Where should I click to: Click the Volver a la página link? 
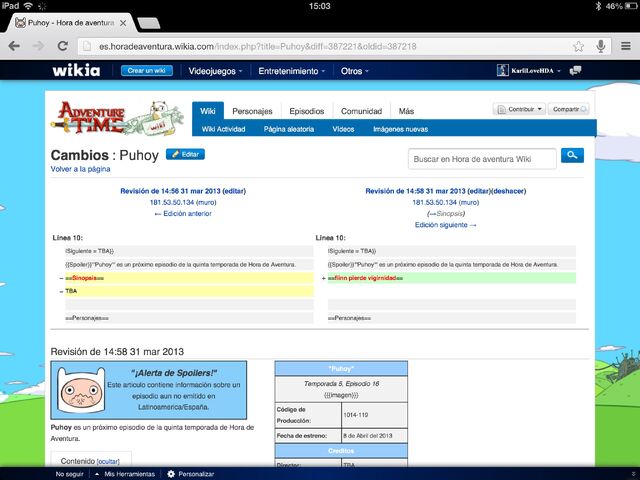[x=80, y=169]
